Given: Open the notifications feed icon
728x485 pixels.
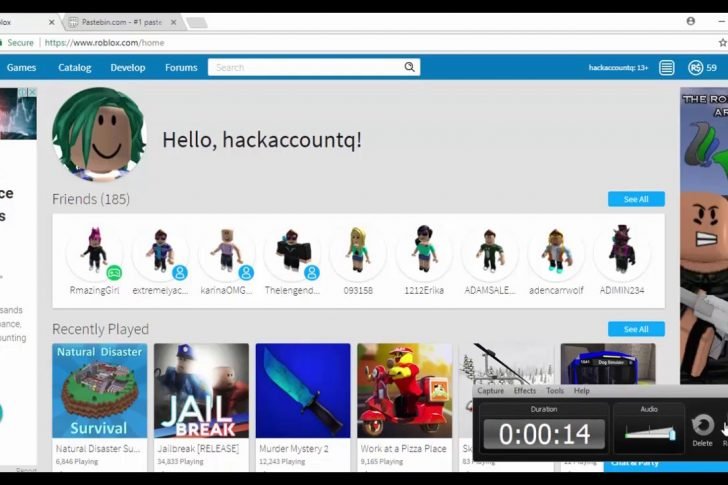Looking at the screenshot, I should tap(667, 67).
